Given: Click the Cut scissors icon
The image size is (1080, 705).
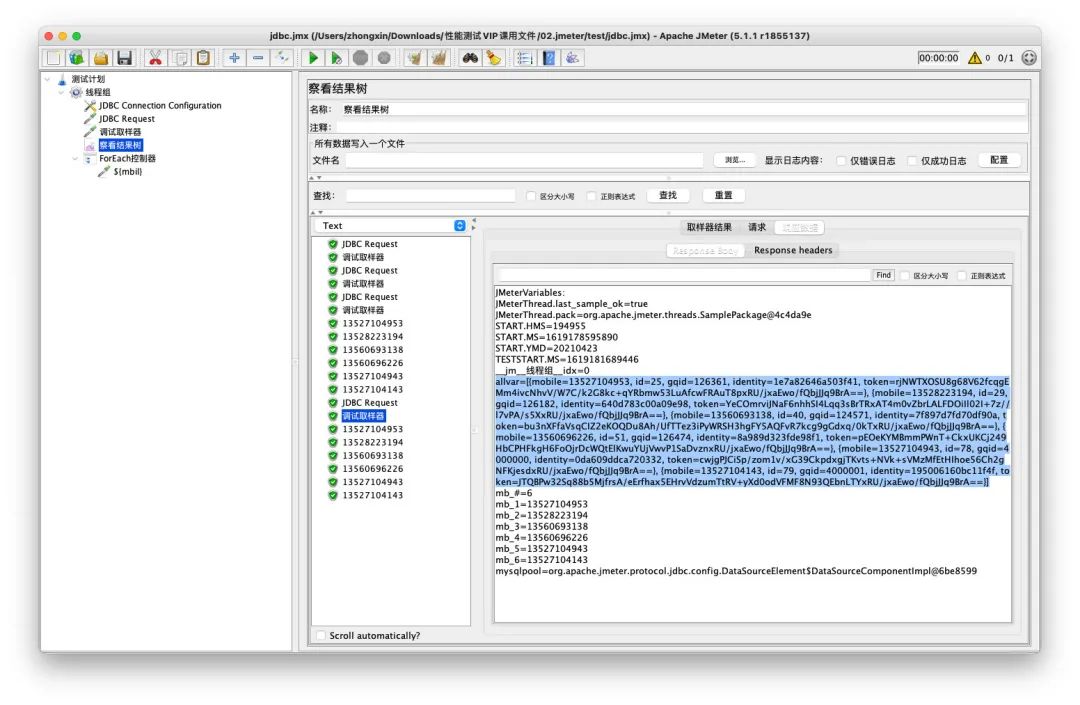Looking at the screenshot, I should 156,58.
